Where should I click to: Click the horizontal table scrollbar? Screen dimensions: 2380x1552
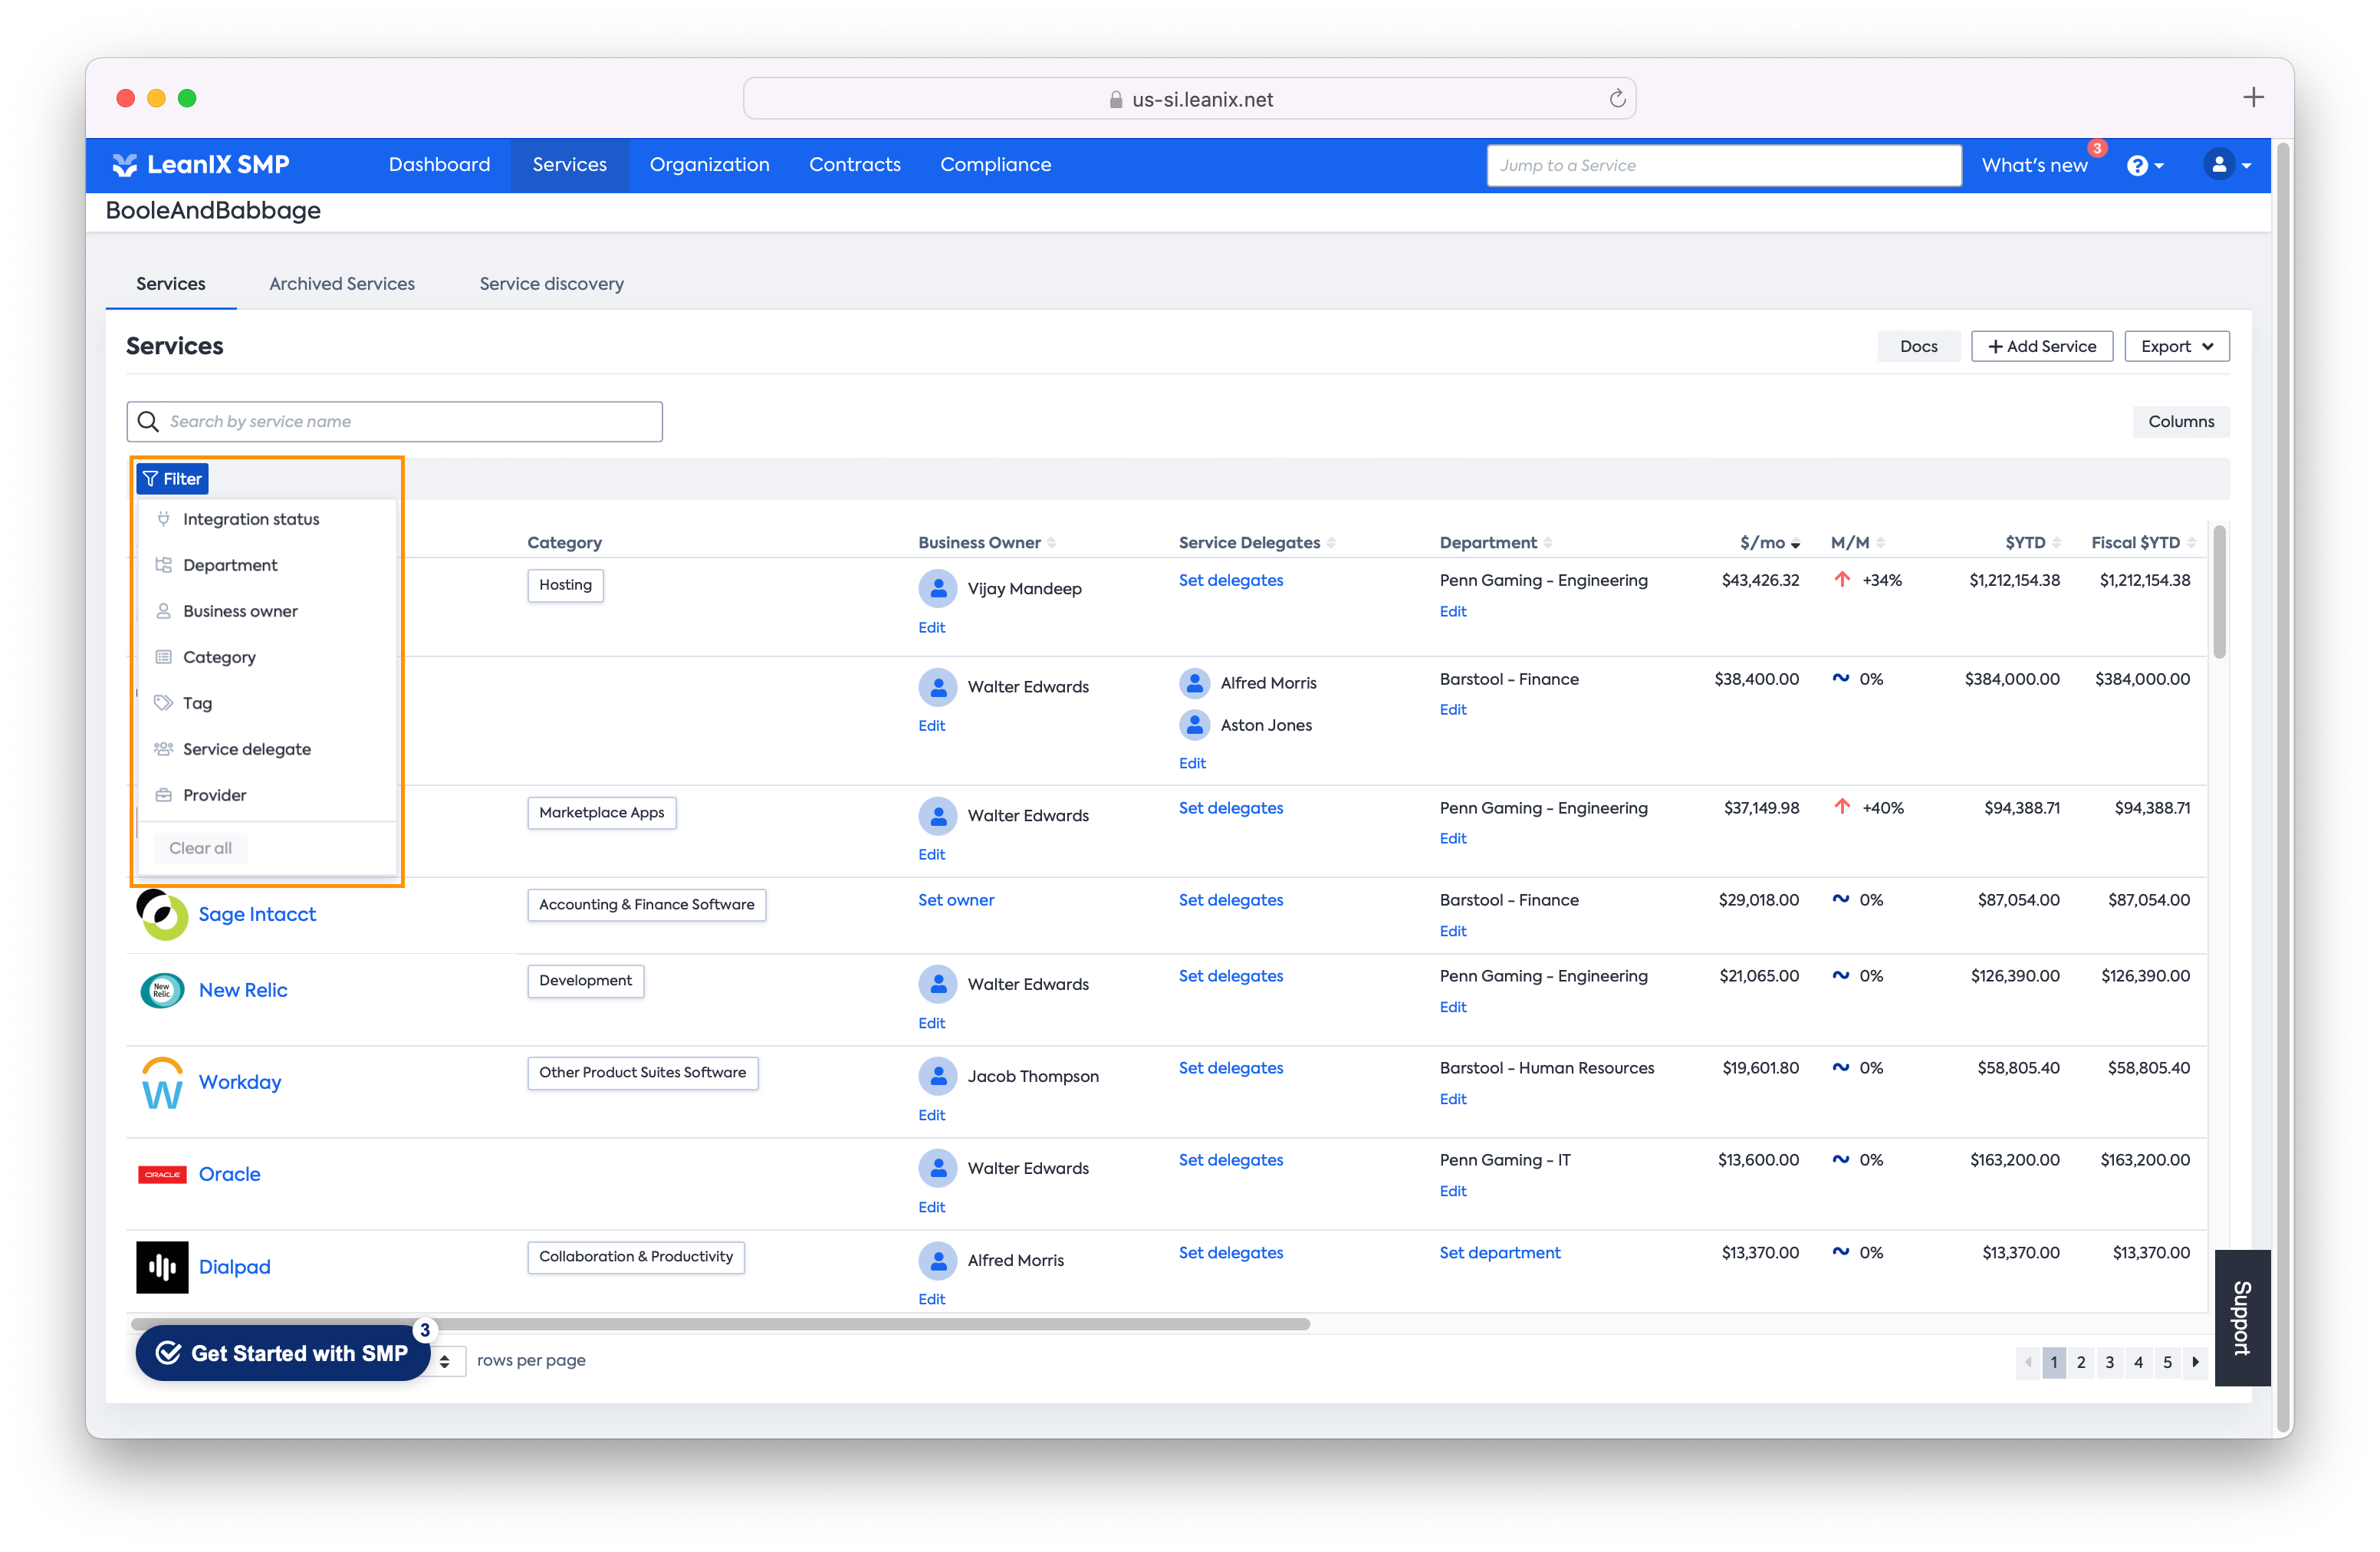point(720,1325)
